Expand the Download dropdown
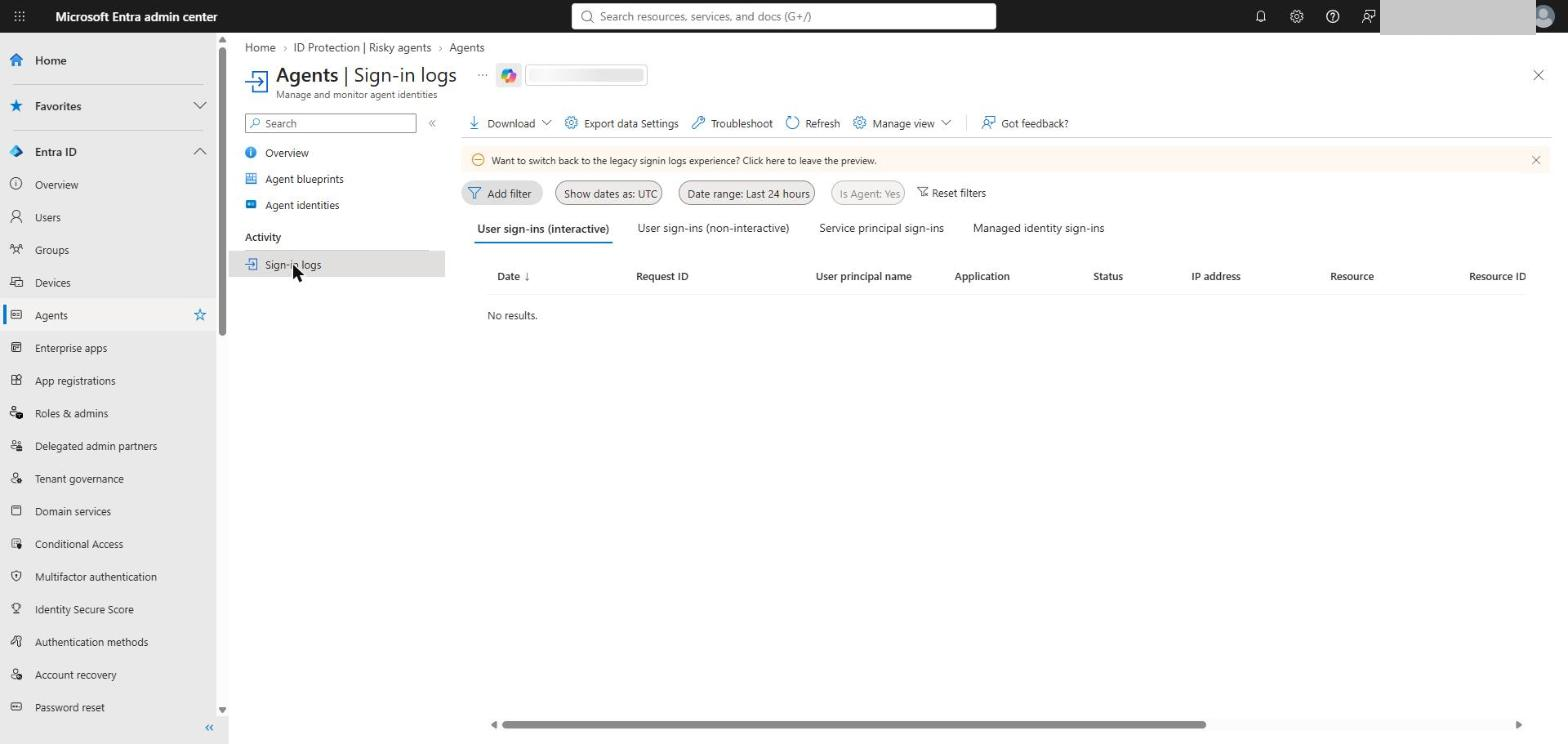Screen dimensions: 1568x744 coord(510,123)
